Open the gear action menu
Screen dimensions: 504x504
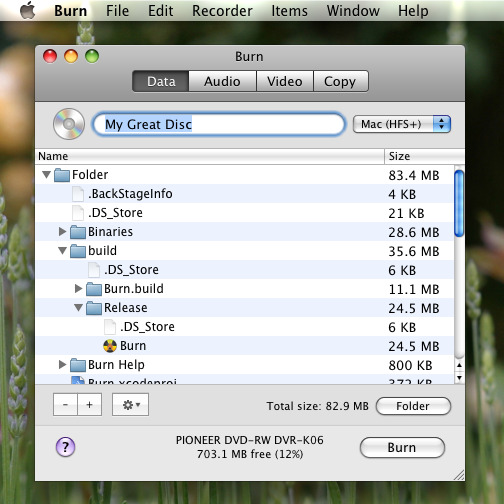click(131, 405)
